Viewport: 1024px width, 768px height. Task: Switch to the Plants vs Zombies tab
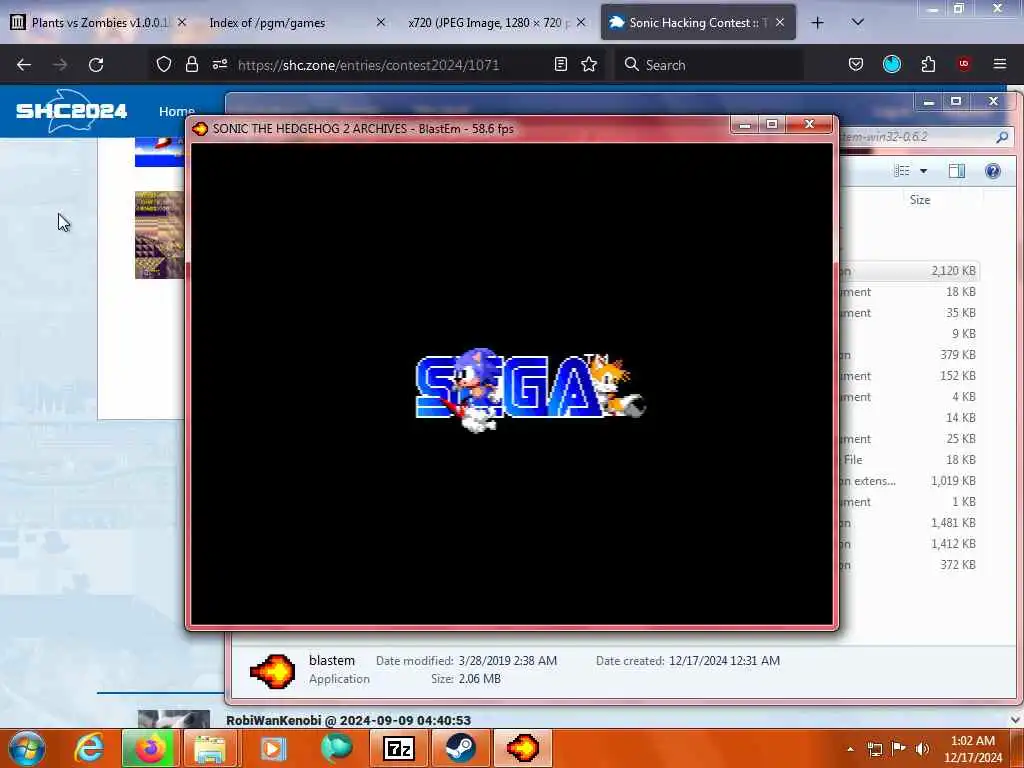pos(97,23)
